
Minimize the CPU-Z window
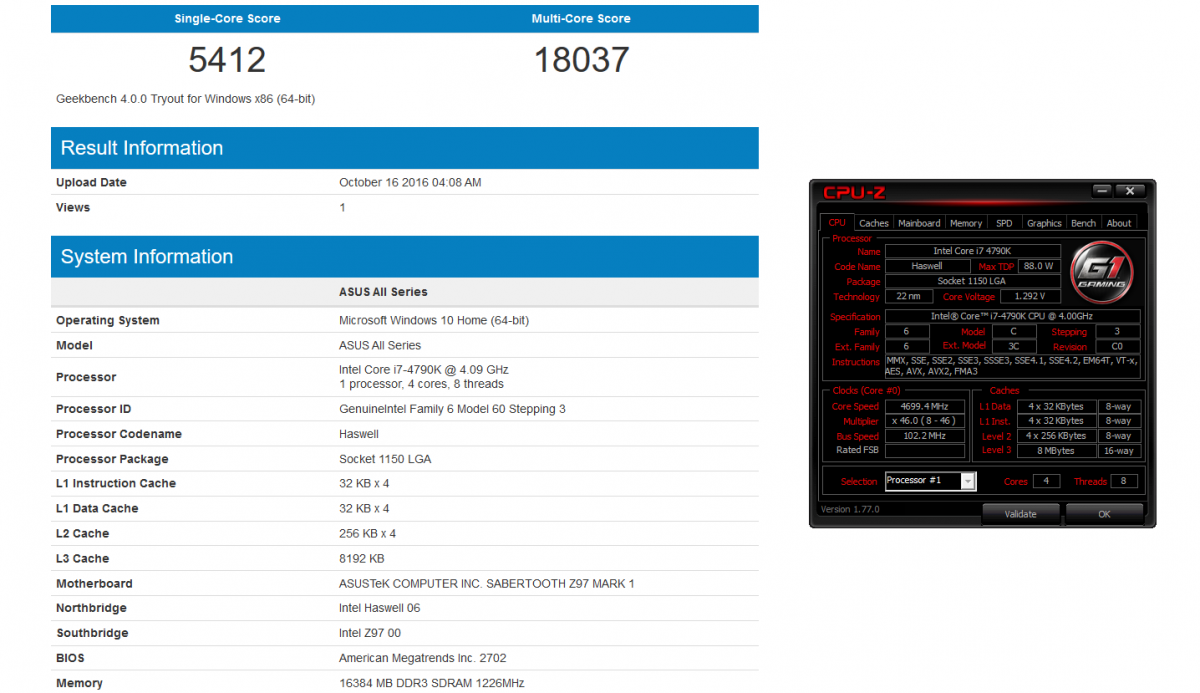click(x=1102, y=190)
